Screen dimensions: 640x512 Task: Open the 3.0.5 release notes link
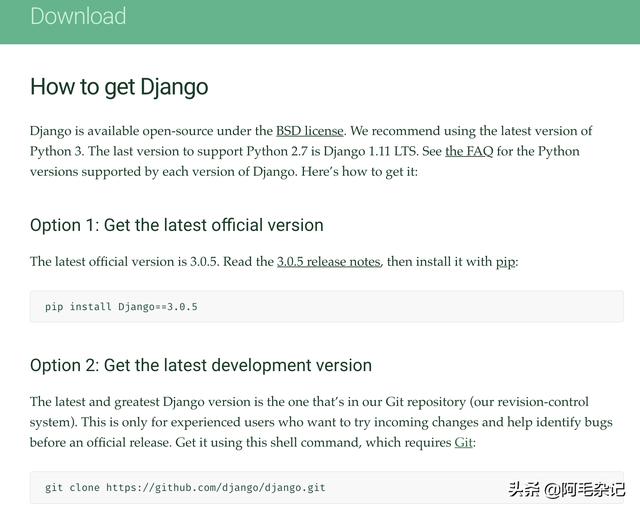[329, 262]
